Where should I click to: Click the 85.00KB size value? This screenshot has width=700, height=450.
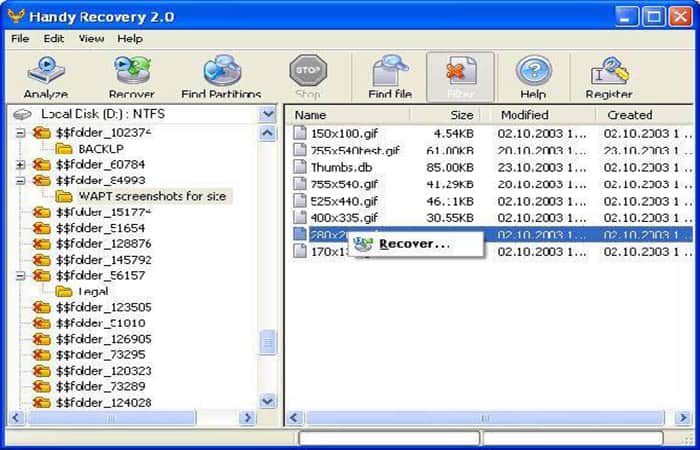click(x=450, y=167)
